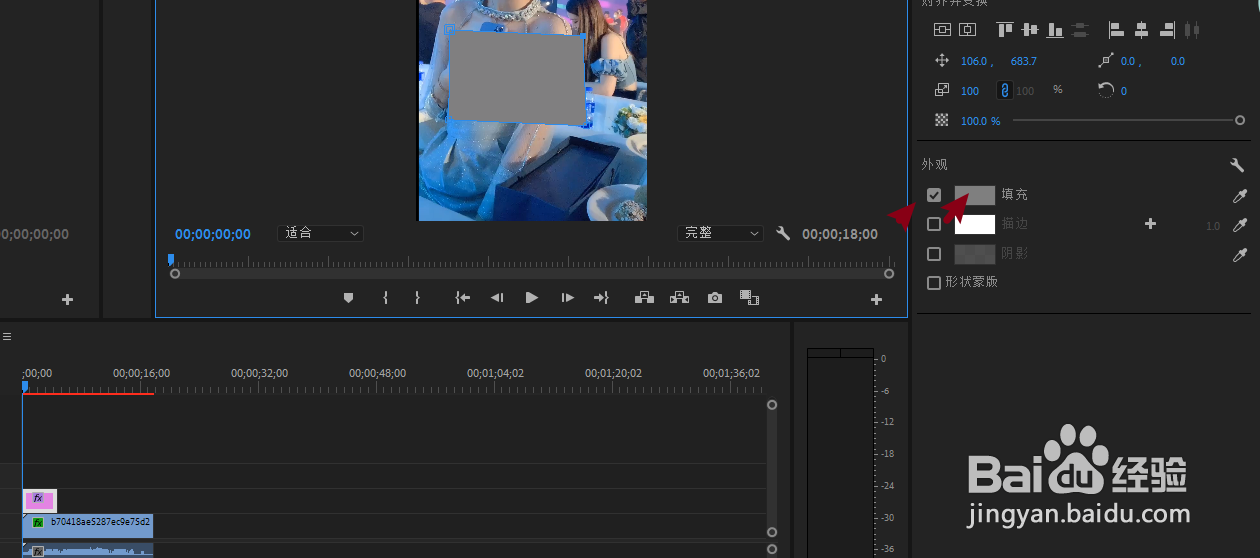Enable the 阴影 shadow checkbox

(934, 254)
